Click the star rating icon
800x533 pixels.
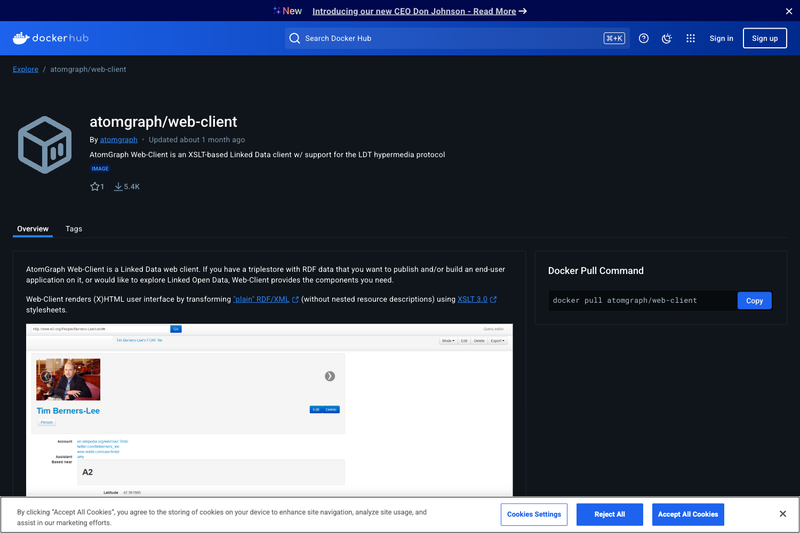95,187
